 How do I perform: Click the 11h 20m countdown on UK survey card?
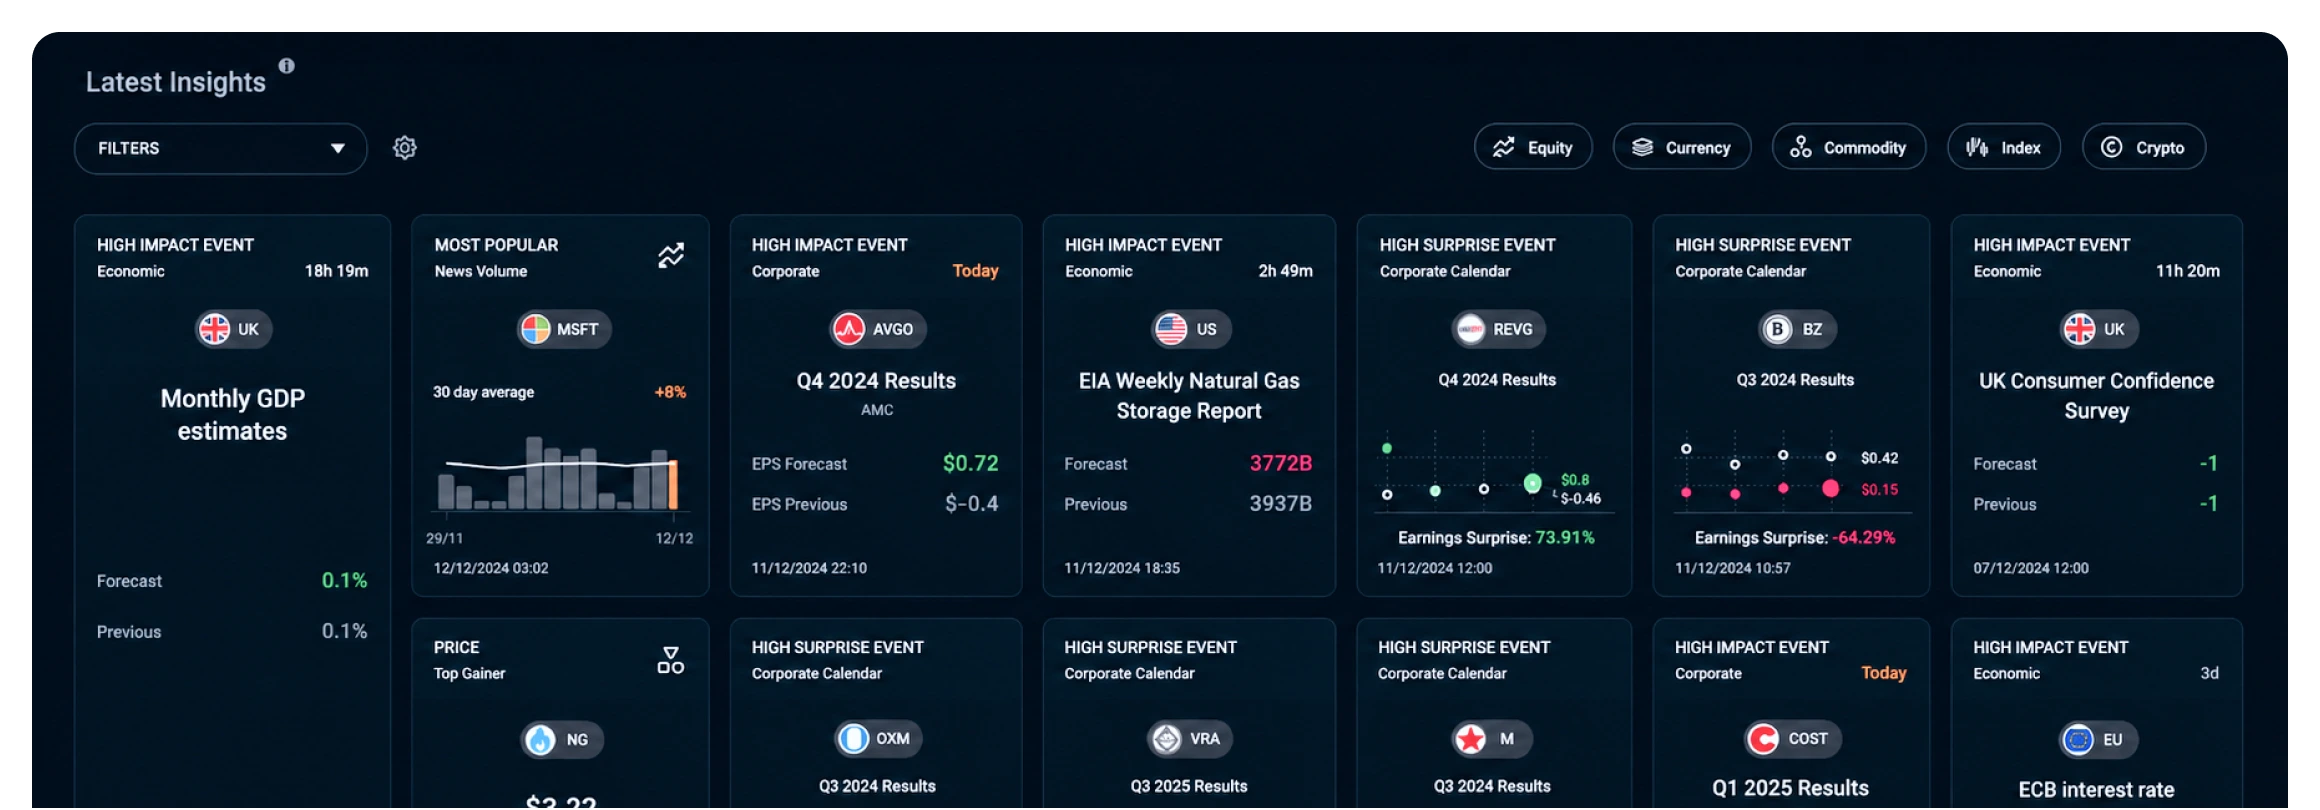2187,271
